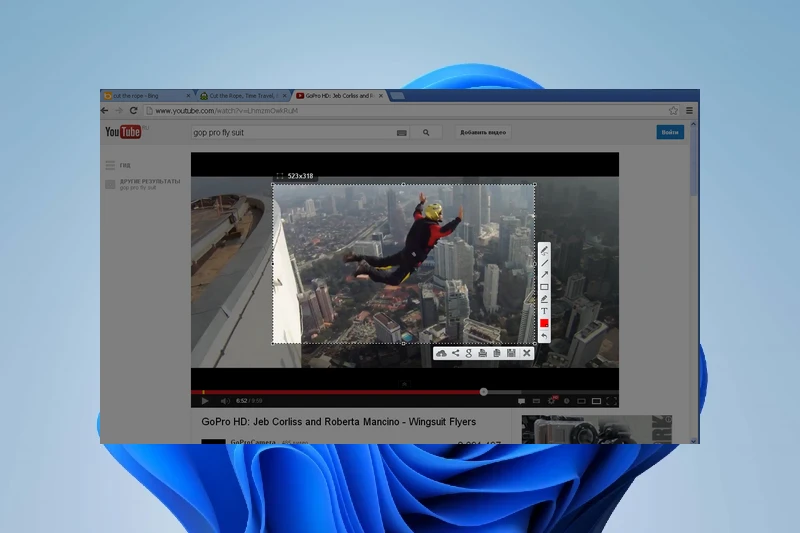Select the Lightshot marker highlighter tool
The image size is (800, 533).
pos(544,299)
